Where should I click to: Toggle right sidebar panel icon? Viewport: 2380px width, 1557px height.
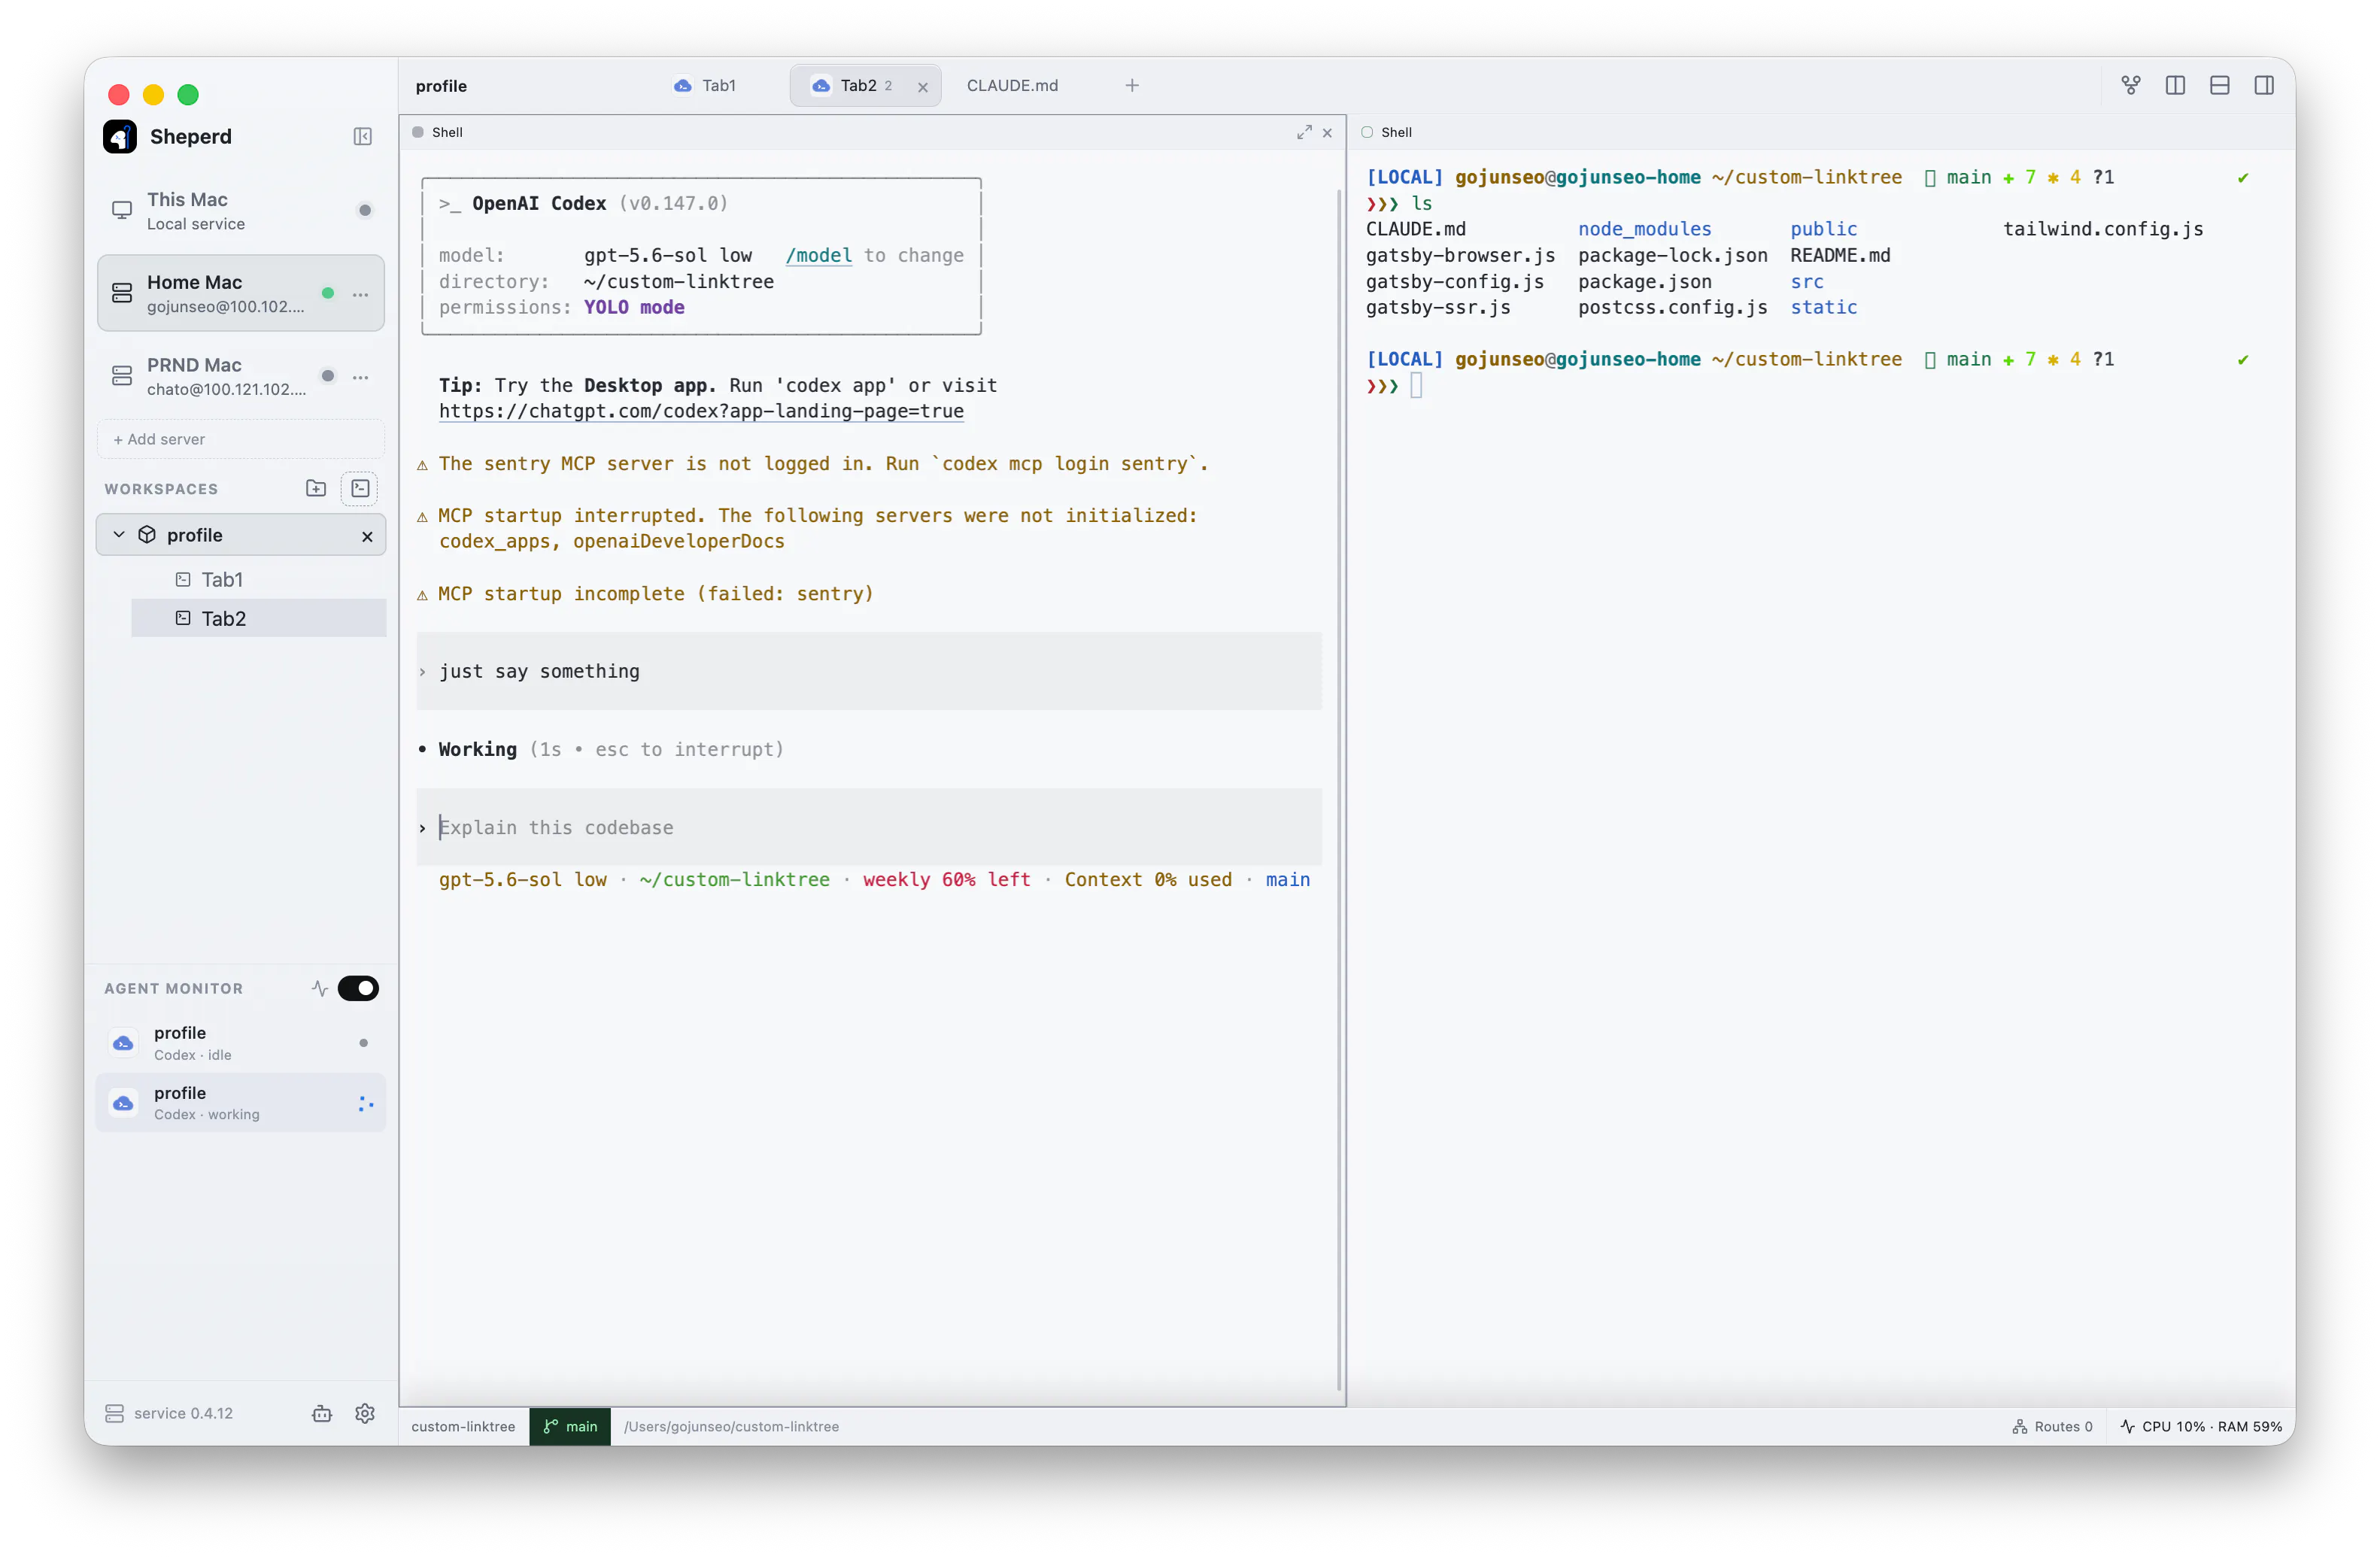point(2264,86)
